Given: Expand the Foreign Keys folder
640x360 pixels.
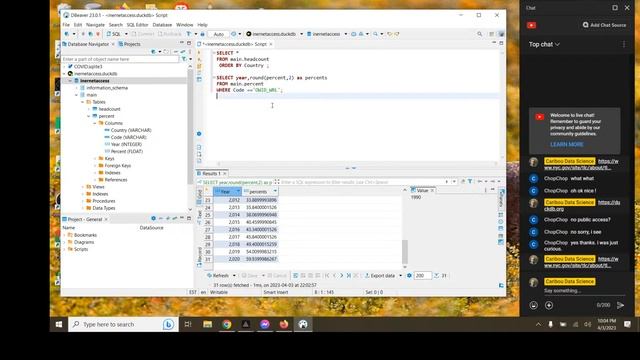Looking at the screenshot, I should pyautogui.click(x=95, y=166).
